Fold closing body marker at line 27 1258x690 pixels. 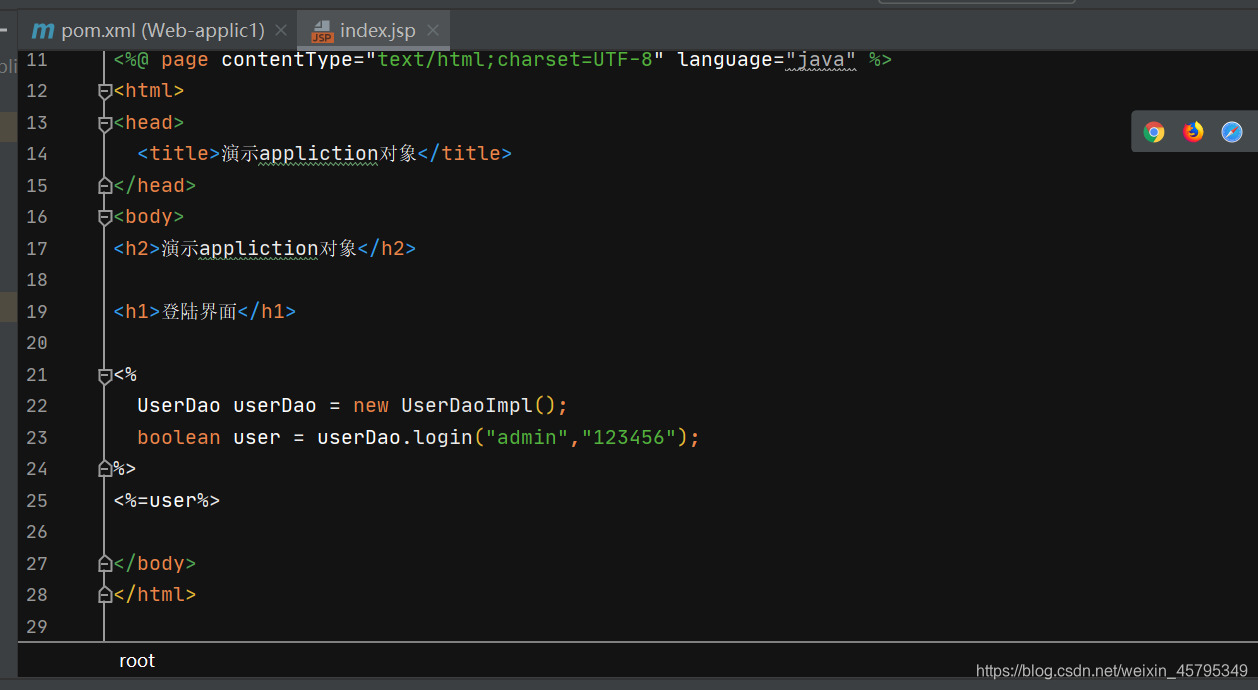[105, 563]
